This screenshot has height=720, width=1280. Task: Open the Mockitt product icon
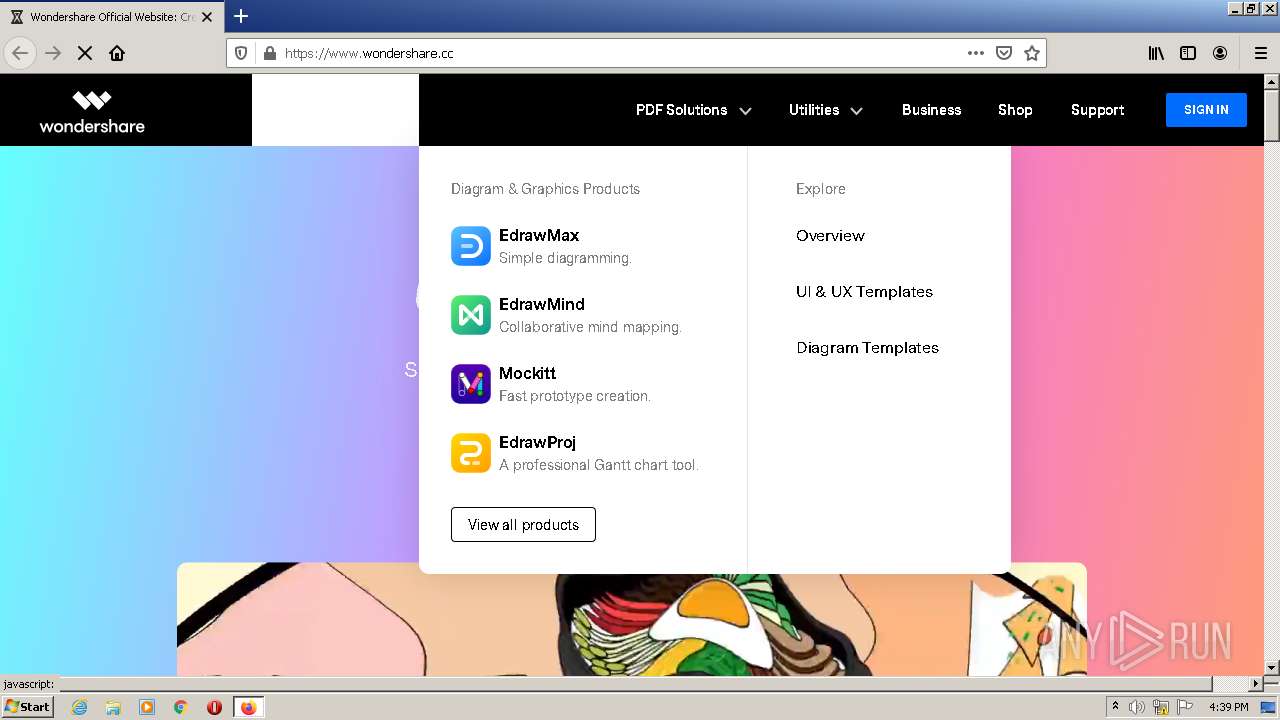coord(471,384)
